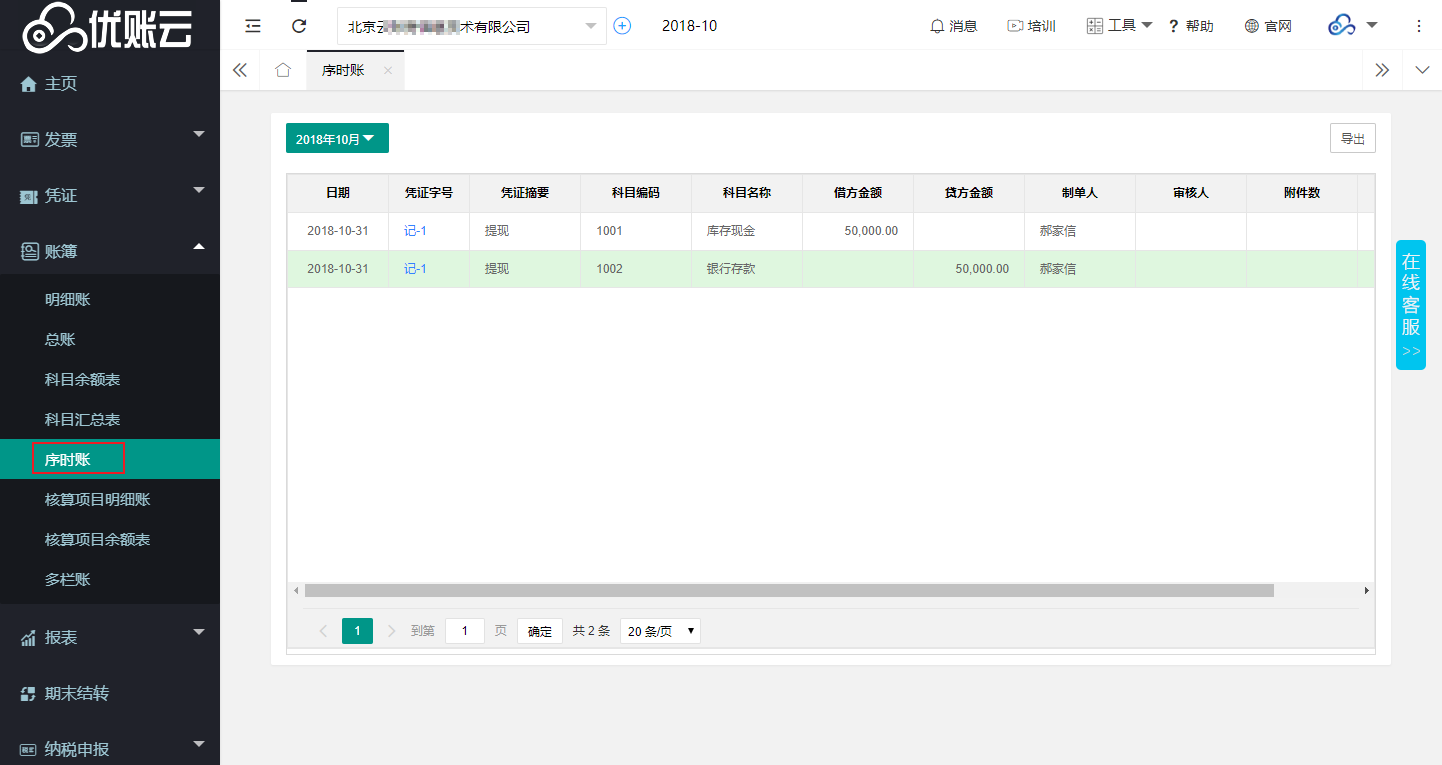Open the company selector dropdown
Viewport: 1442px width, 765px height.
pyautogui.click(x=472, y=26)
